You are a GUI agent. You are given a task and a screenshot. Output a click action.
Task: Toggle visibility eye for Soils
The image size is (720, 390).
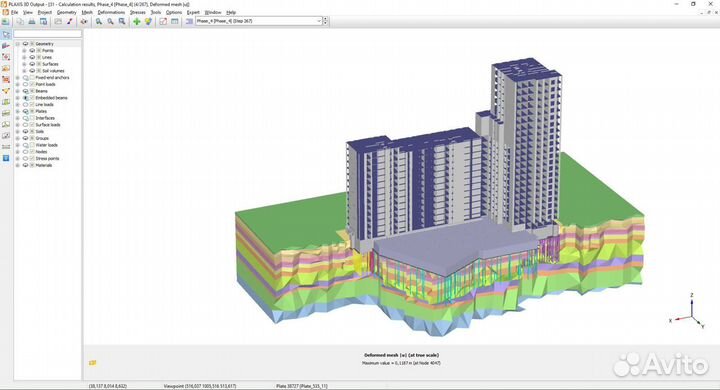click(x=26, y=131)
